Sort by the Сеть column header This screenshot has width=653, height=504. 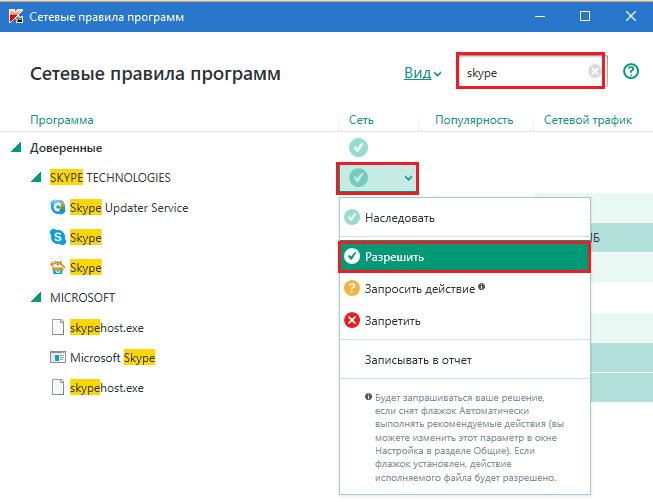361,120
